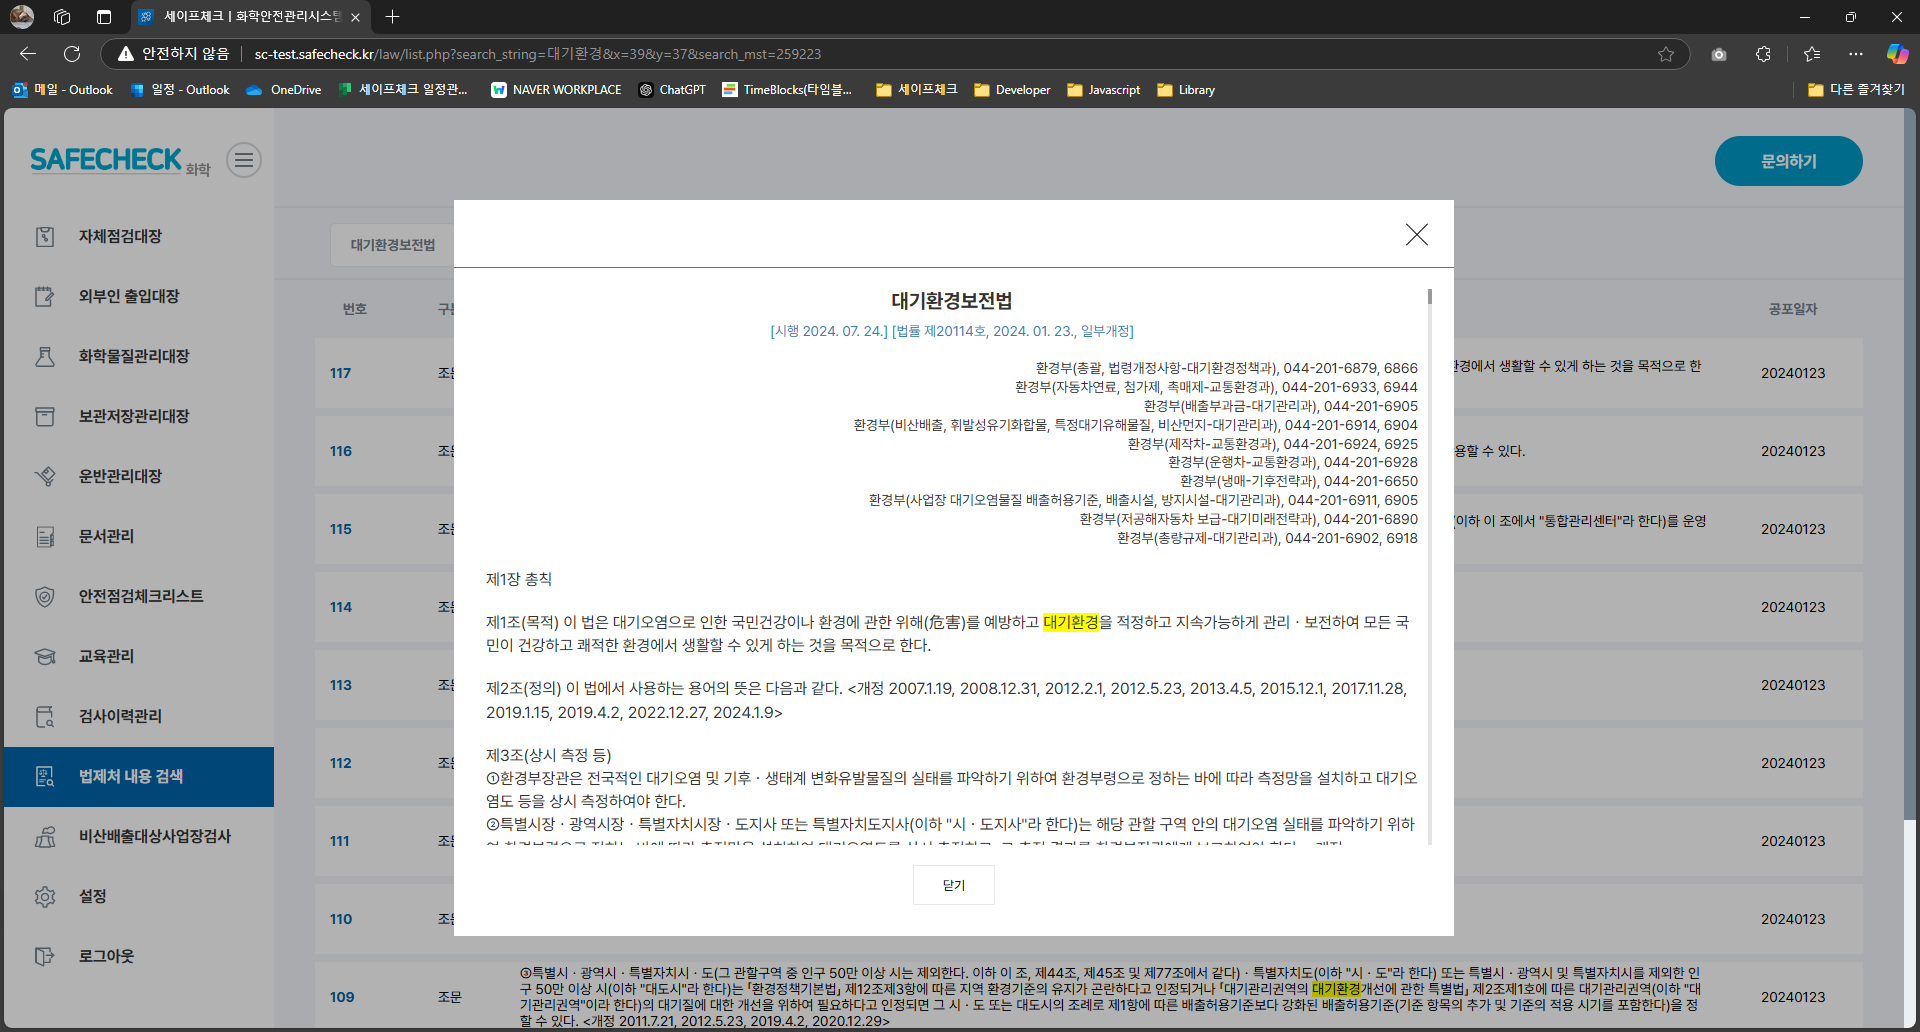Click row number 109 in the list
The width and height of the screenshot is (1920, 1032).
pos(342,997)
